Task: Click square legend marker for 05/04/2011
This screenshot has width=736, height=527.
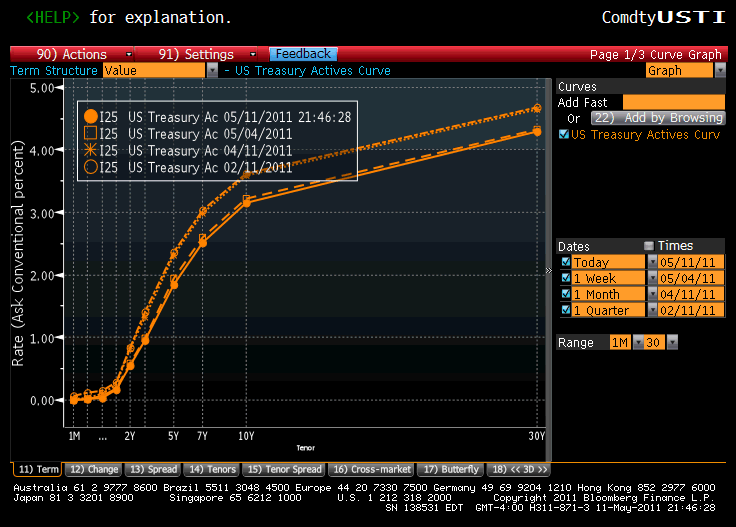Action: pos(91,133)
